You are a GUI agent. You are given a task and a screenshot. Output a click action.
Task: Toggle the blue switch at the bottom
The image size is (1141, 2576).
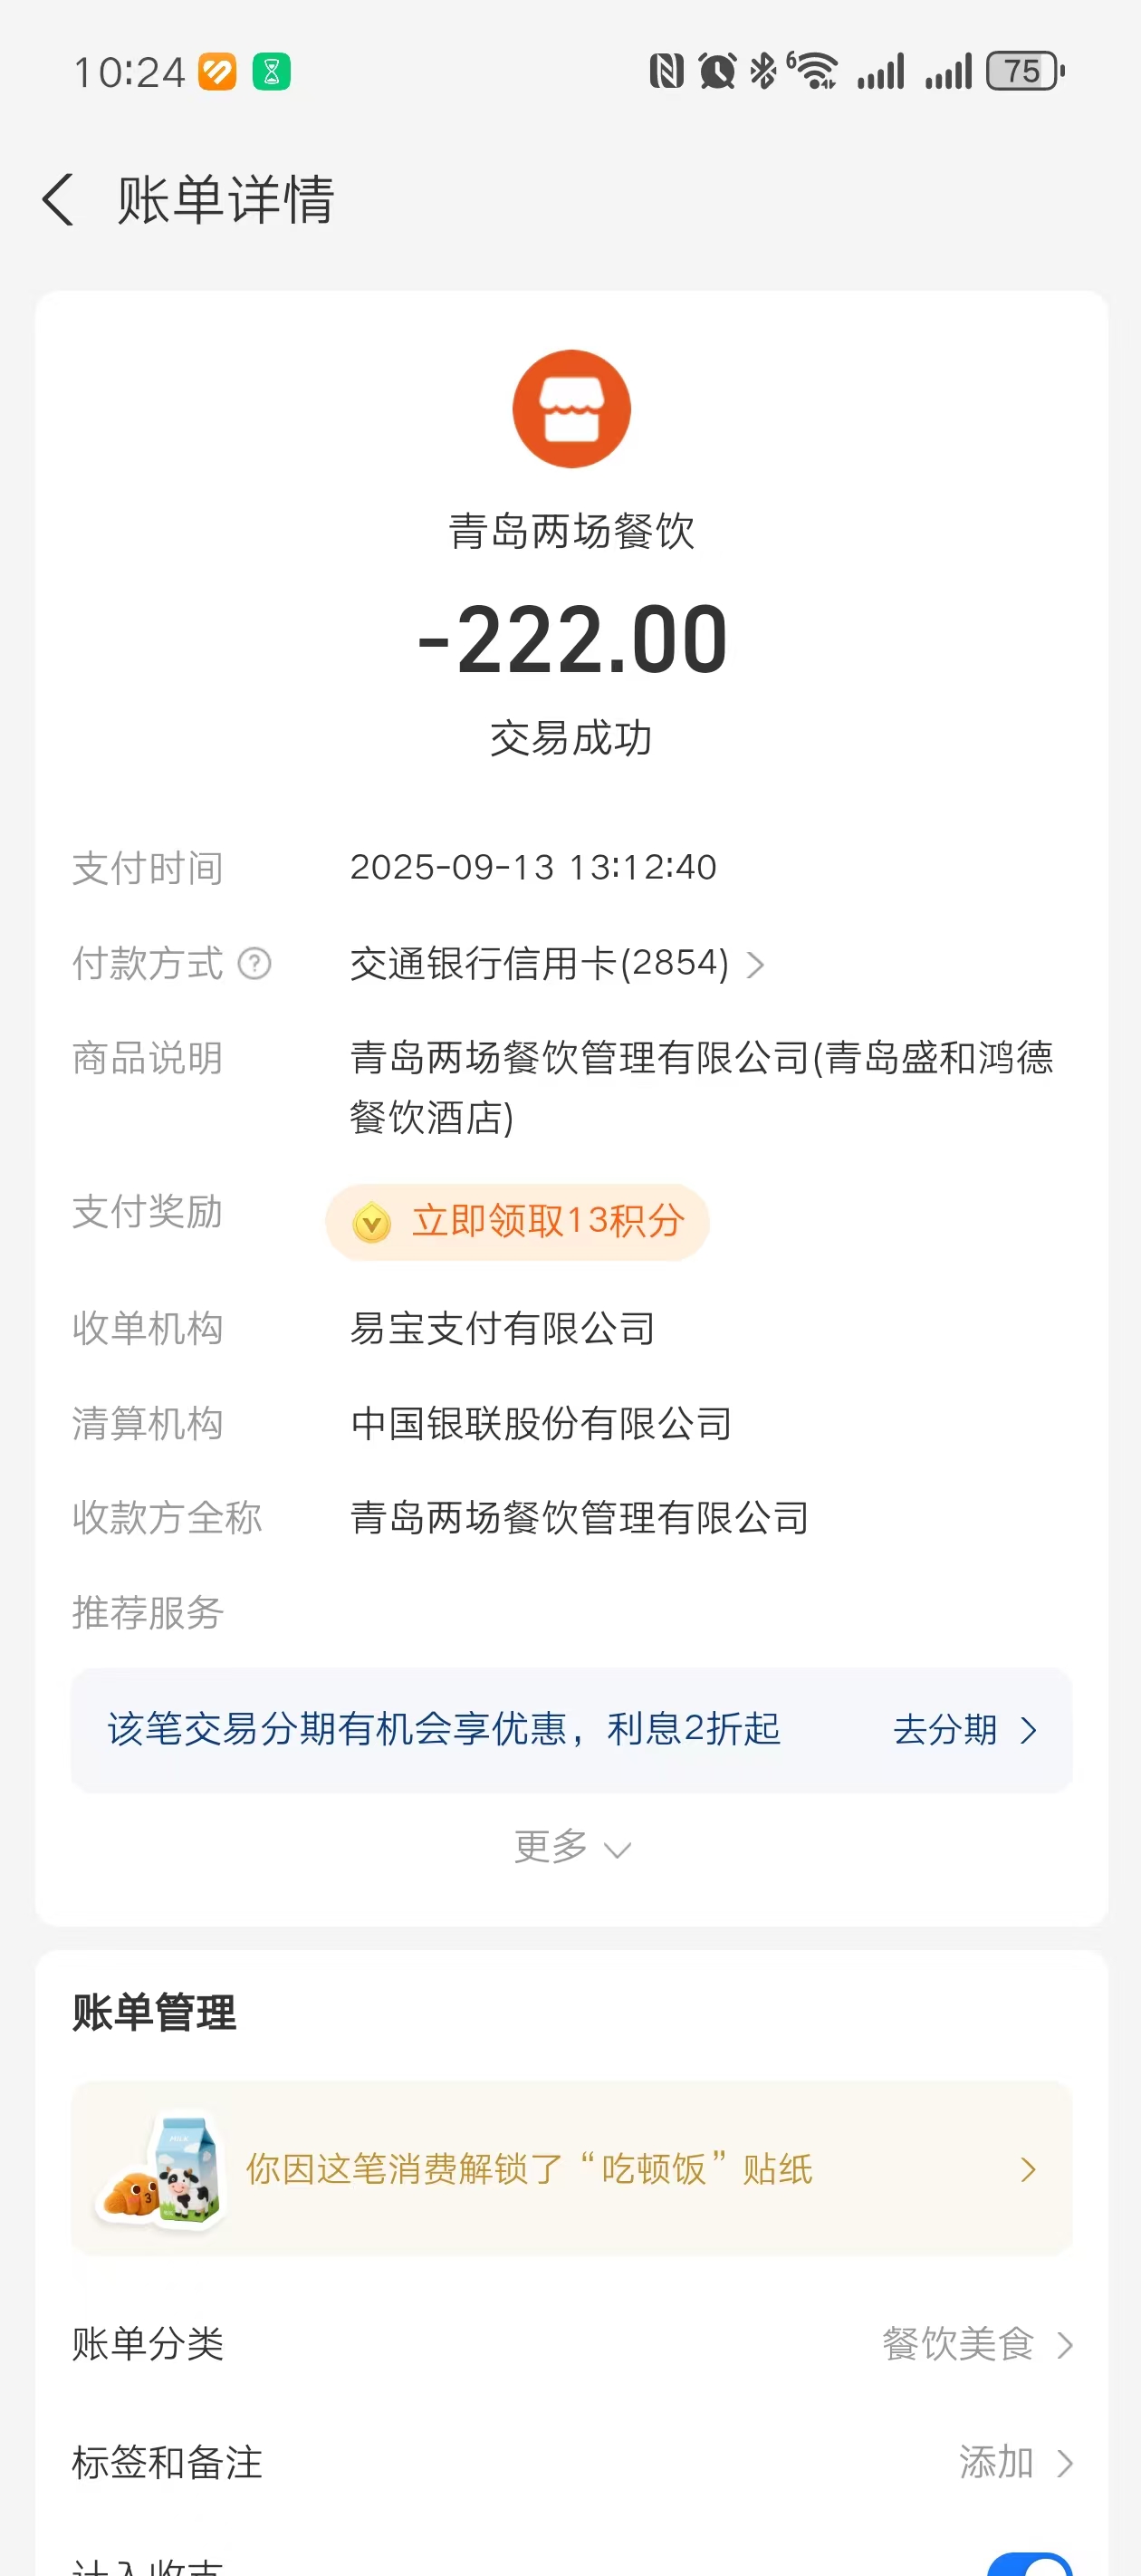point(1028,2563)
